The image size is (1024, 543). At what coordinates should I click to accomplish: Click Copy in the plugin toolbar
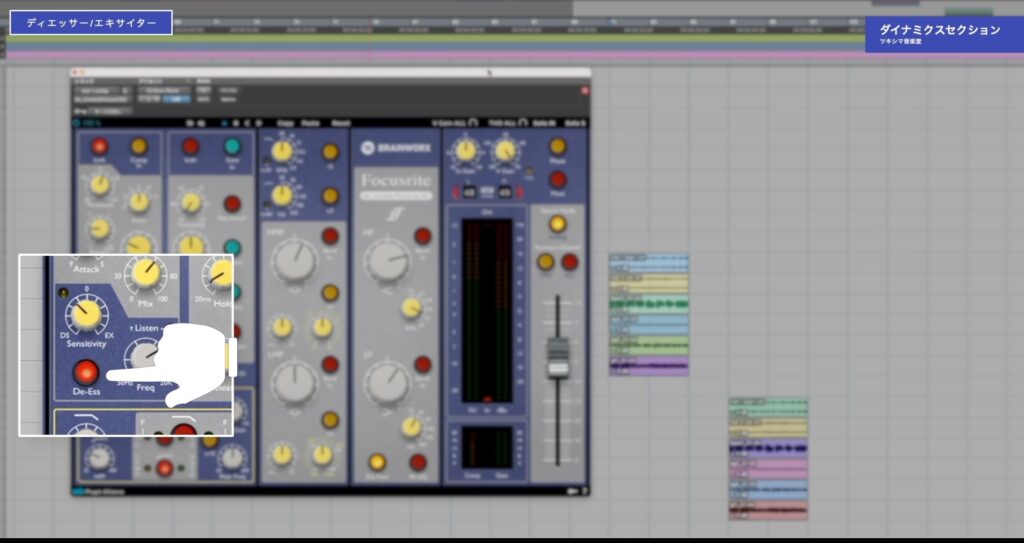(285, 123)
